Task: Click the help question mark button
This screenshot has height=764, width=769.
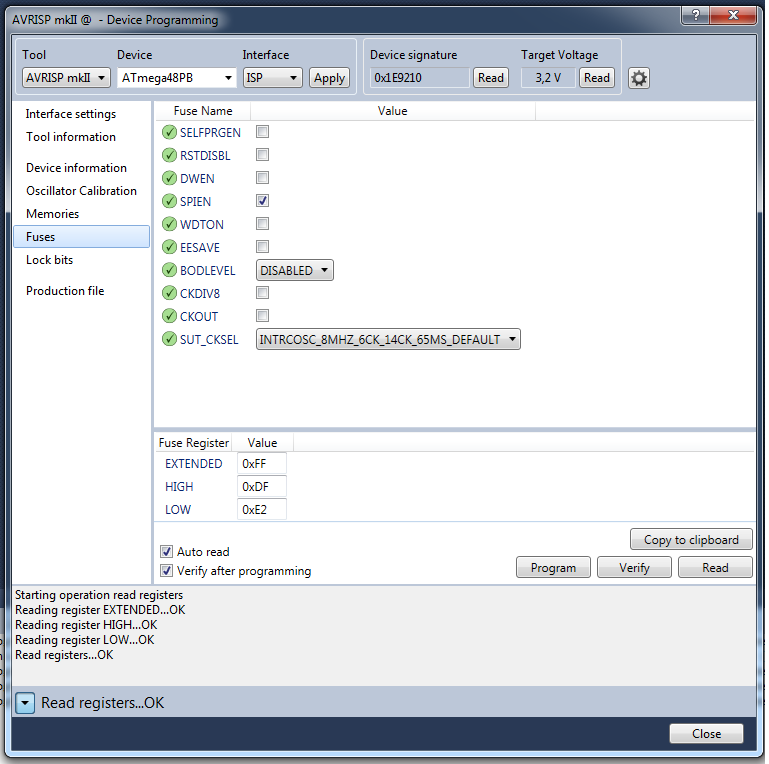Action: [695, 15]
